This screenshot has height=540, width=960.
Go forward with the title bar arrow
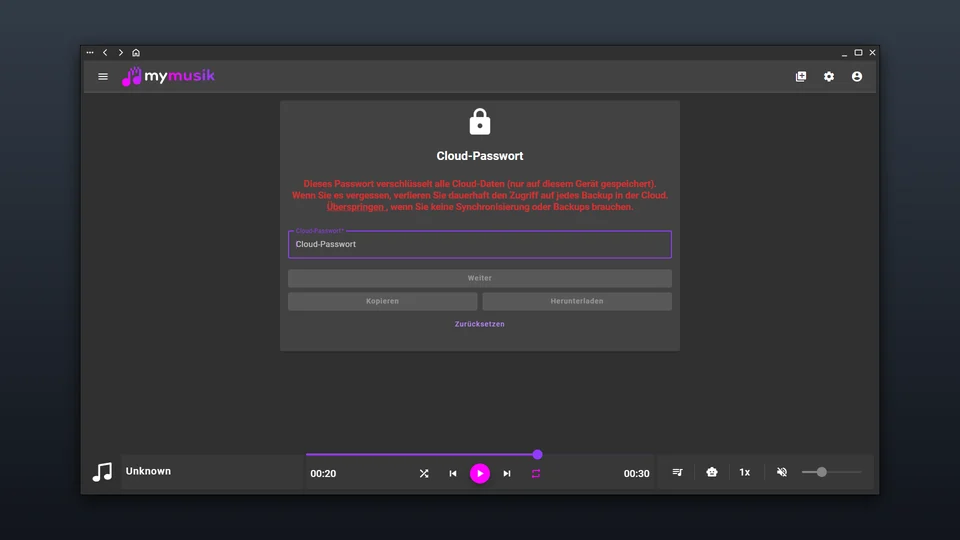coord(121,53)
